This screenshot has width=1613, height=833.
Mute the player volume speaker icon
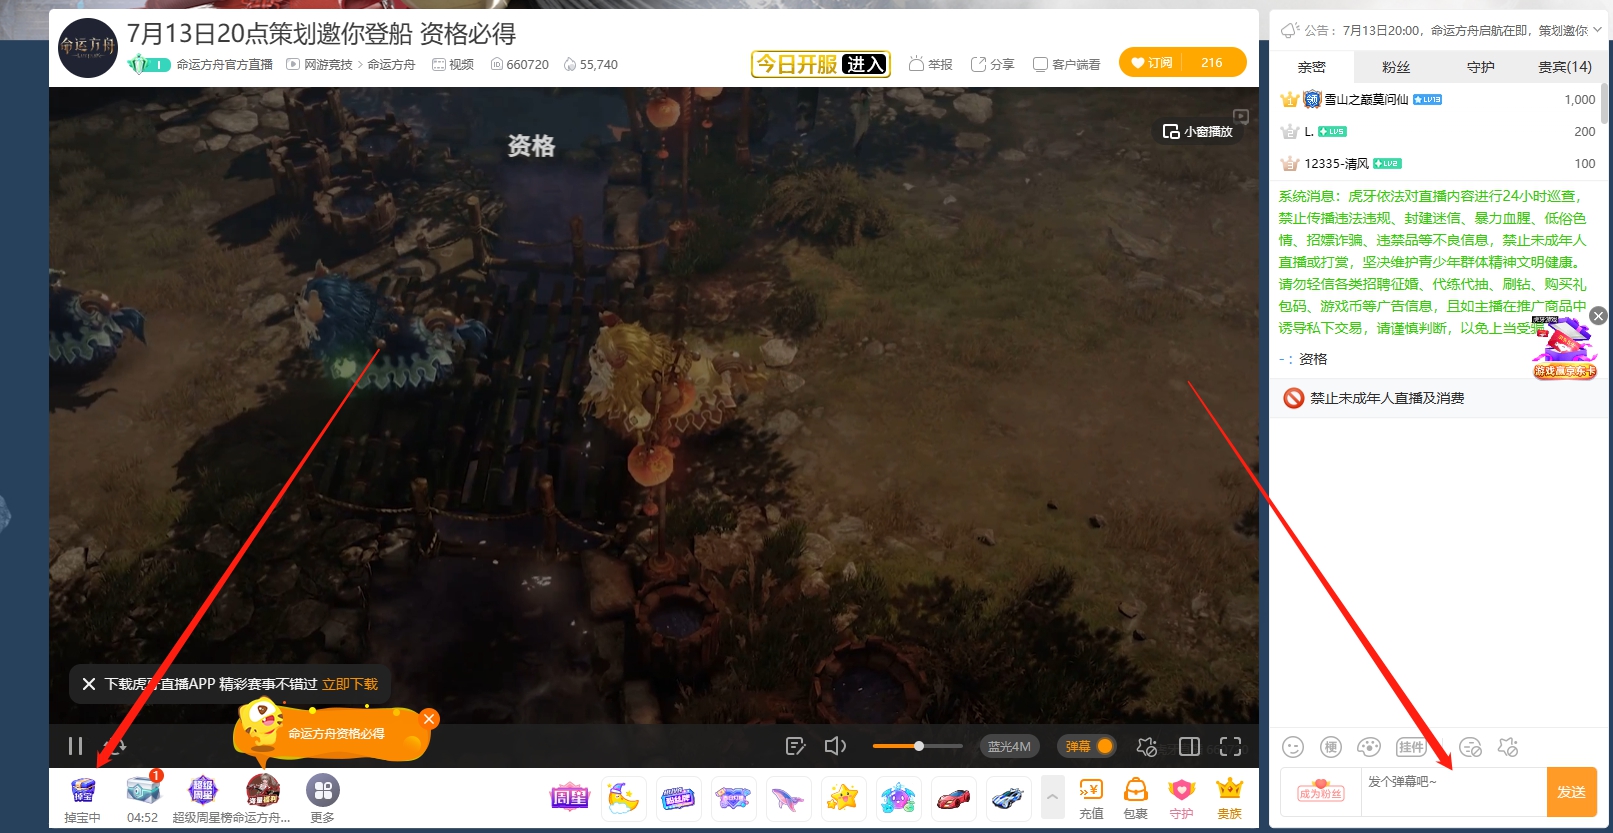835,746
